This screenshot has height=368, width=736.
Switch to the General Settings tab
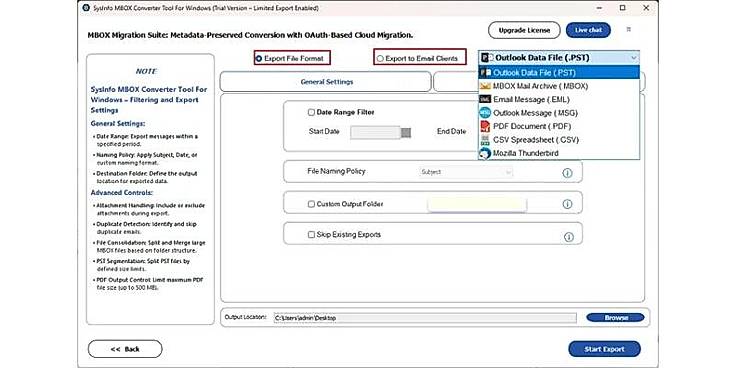[326, 82]
